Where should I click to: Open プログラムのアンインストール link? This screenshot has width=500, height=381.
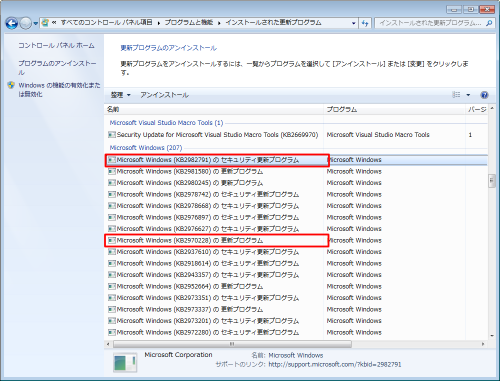[x=57, y=68]
